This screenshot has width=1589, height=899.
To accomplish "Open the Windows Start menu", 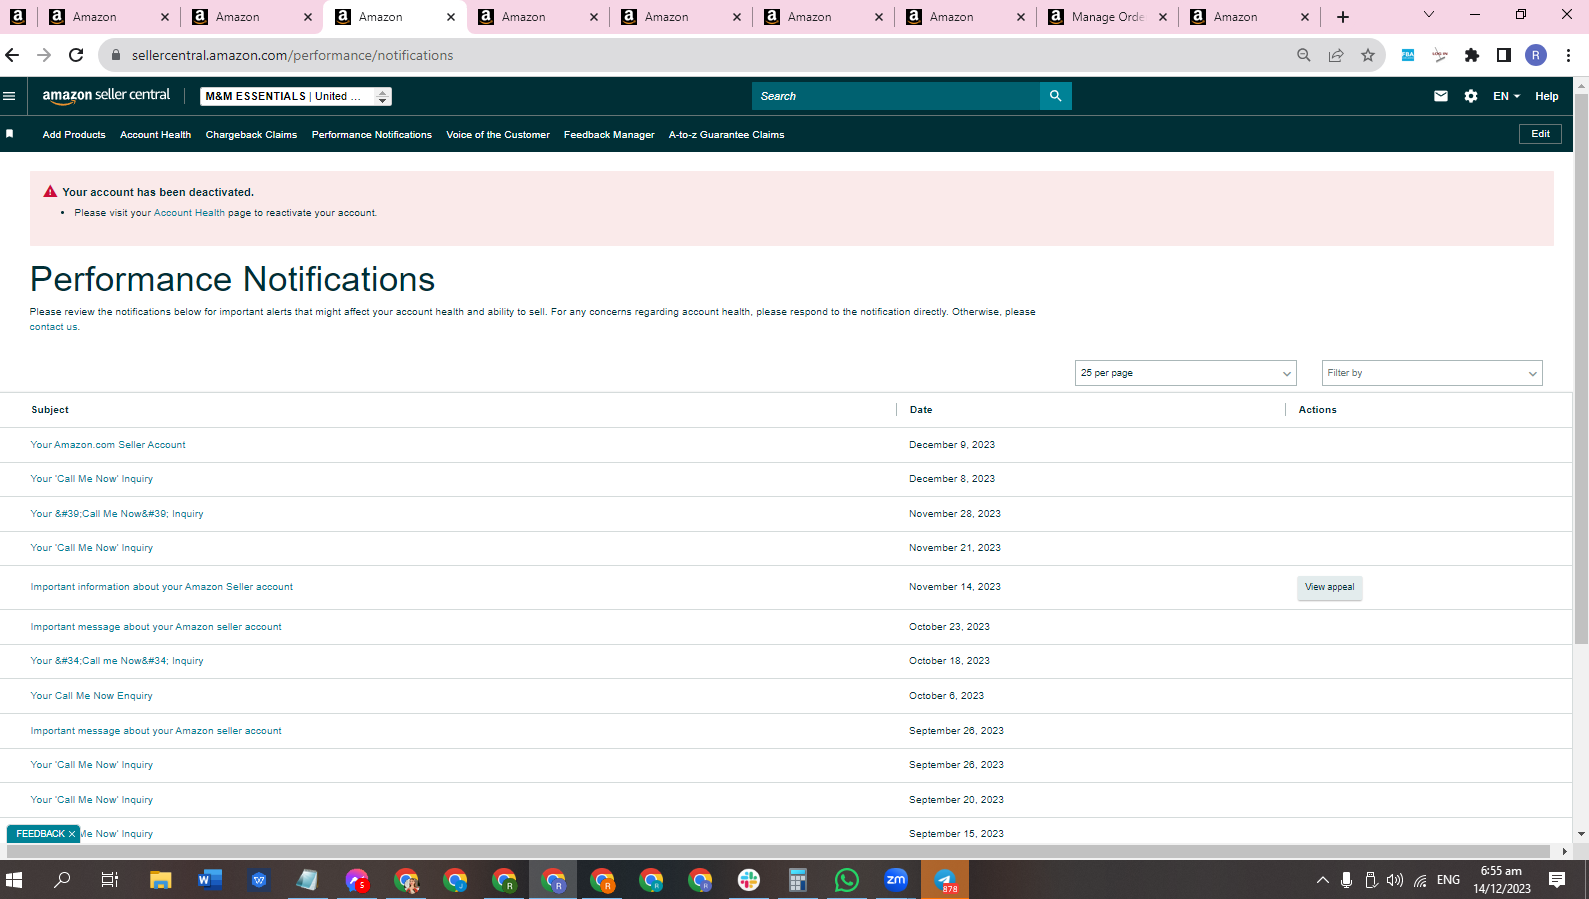I will pos(14,880).
